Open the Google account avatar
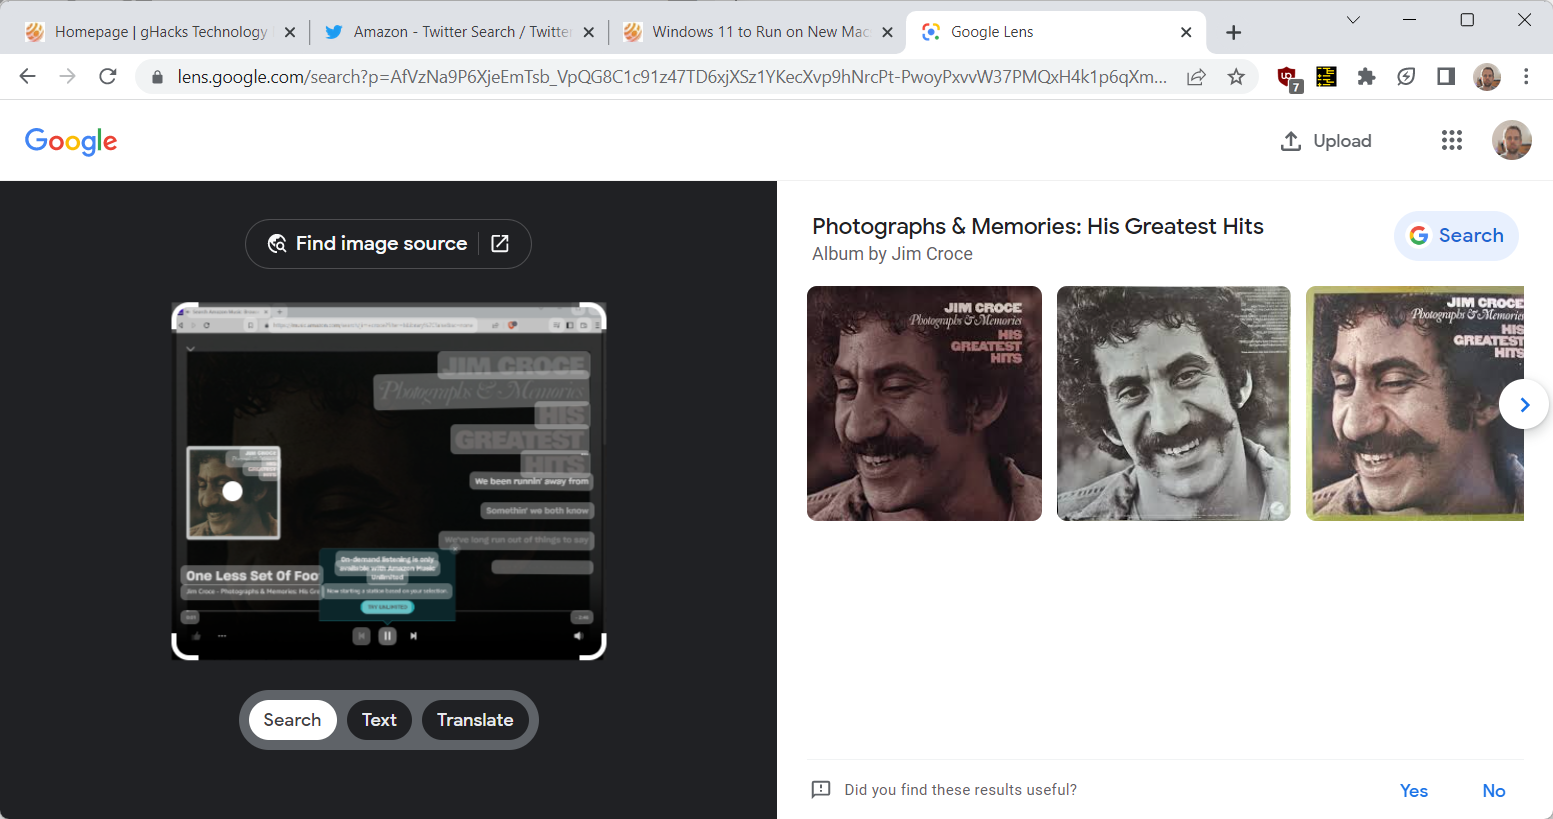 (x=1512, y=141)
